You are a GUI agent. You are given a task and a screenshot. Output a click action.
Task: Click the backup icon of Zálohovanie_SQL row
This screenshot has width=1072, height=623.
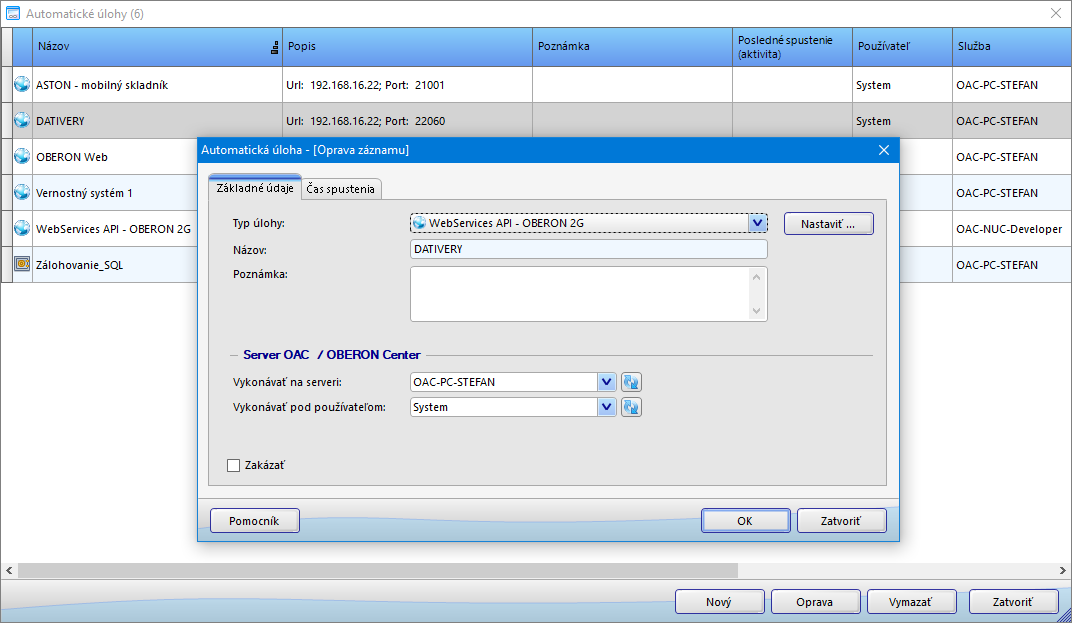click(22, 264)
